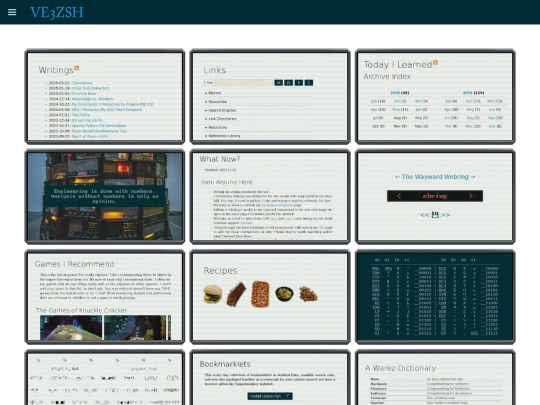Go to the previous webring site via left arrow before The Wayward Webring
Image resolution: width=540 pixels, height=405 pixels.
pos(397,177)
